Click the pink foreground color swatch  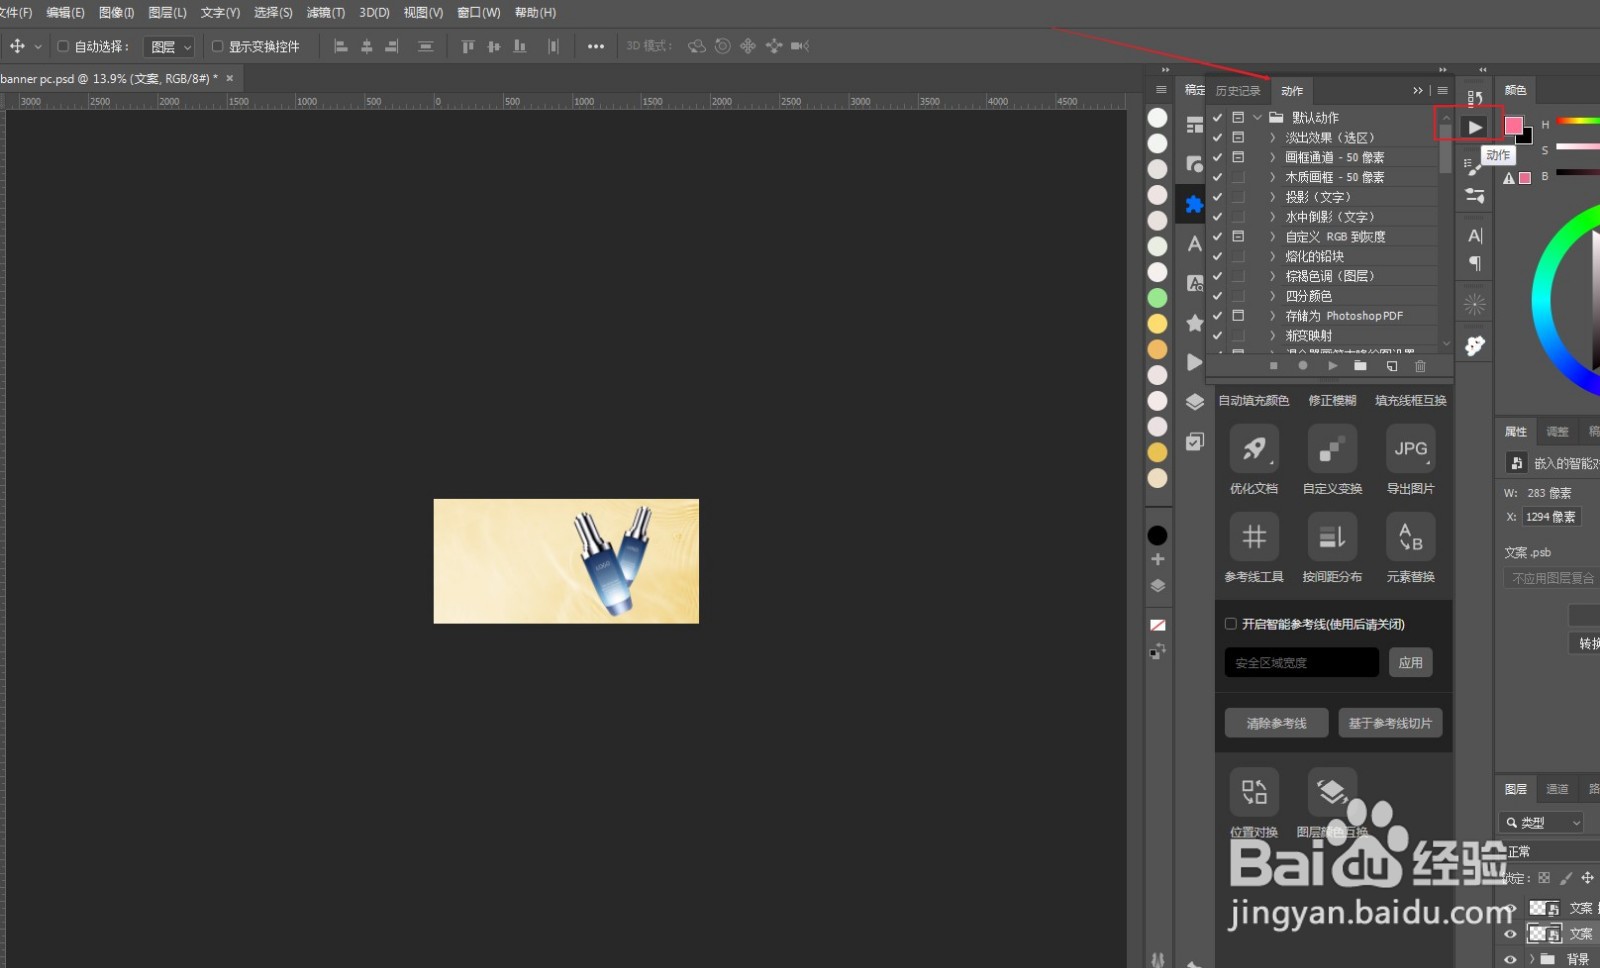pyautogui.click(x=1513, y=126)
